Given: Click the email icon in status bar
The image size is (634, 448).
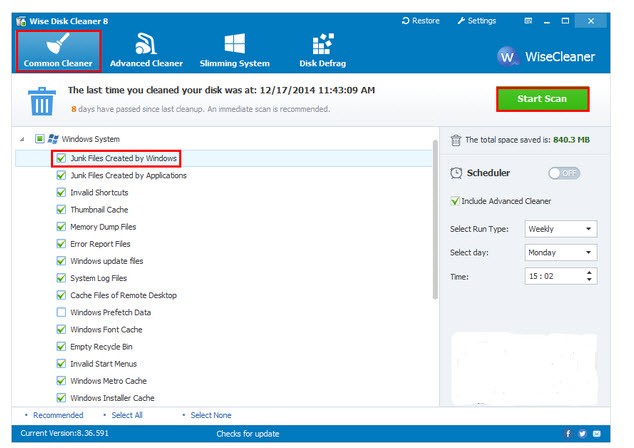Looking at the screenshot, I should [596, 434].
